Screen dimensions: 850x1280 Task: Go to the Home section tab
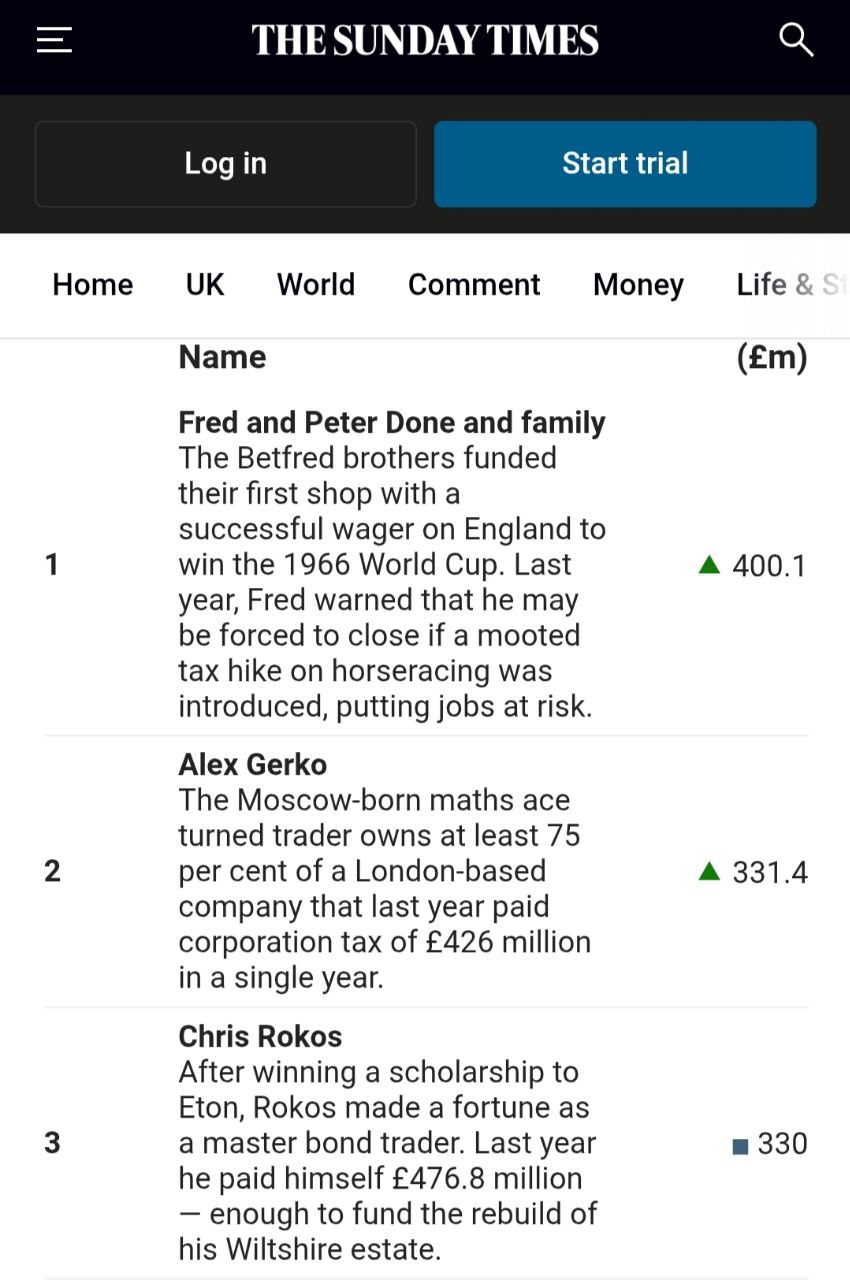(92, 285)
